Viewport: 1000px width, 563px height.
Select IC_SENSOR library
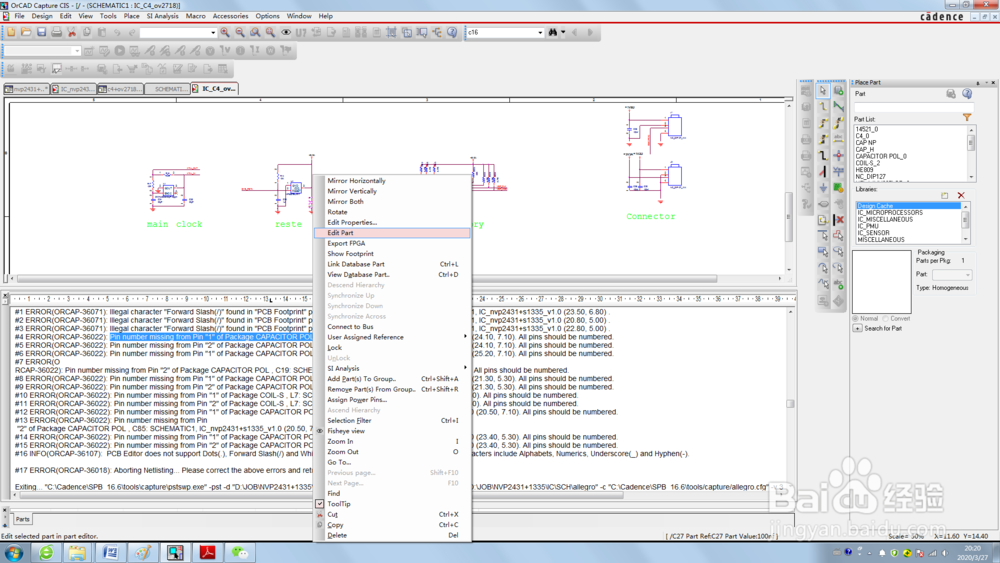coord(873,233)
